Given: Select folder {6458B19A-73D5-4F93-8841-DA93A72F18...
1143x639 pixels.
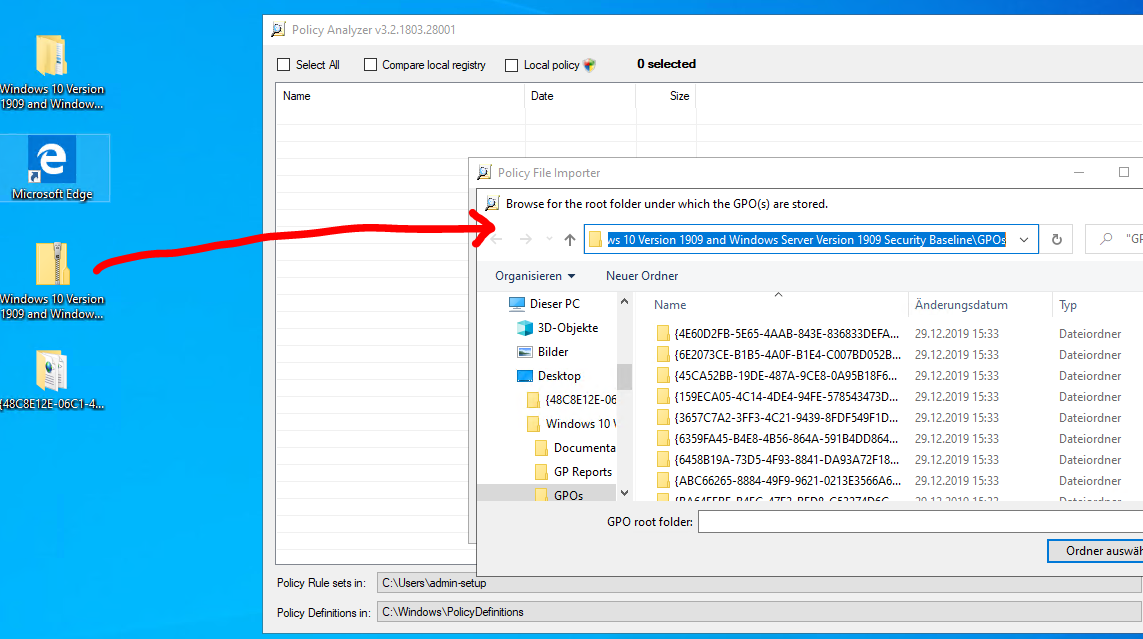Looking at the screenshot, I should coord(777,460).
